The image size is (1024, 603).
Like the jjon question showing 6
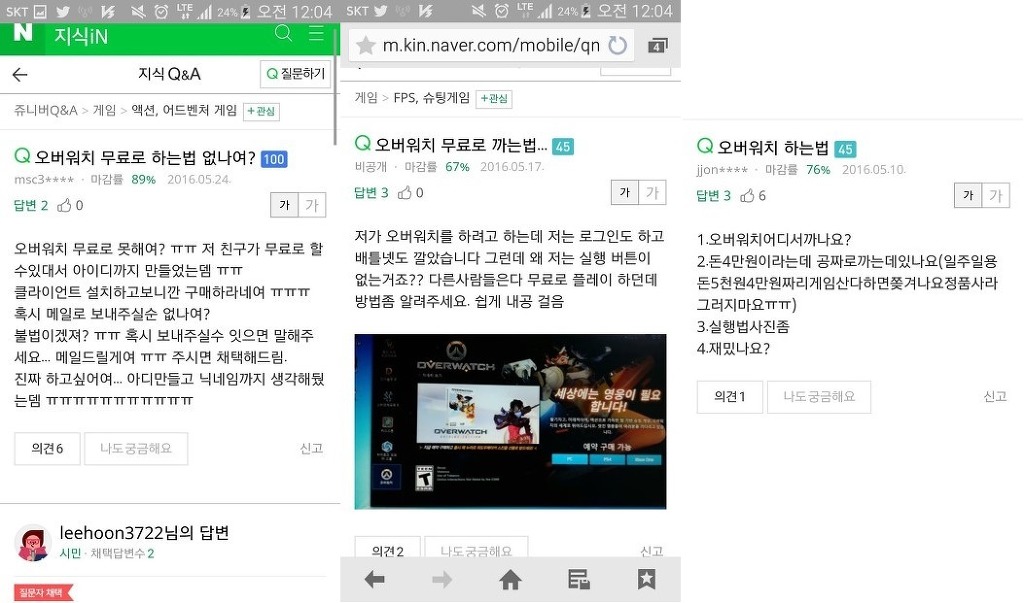[x=748, y=195]
